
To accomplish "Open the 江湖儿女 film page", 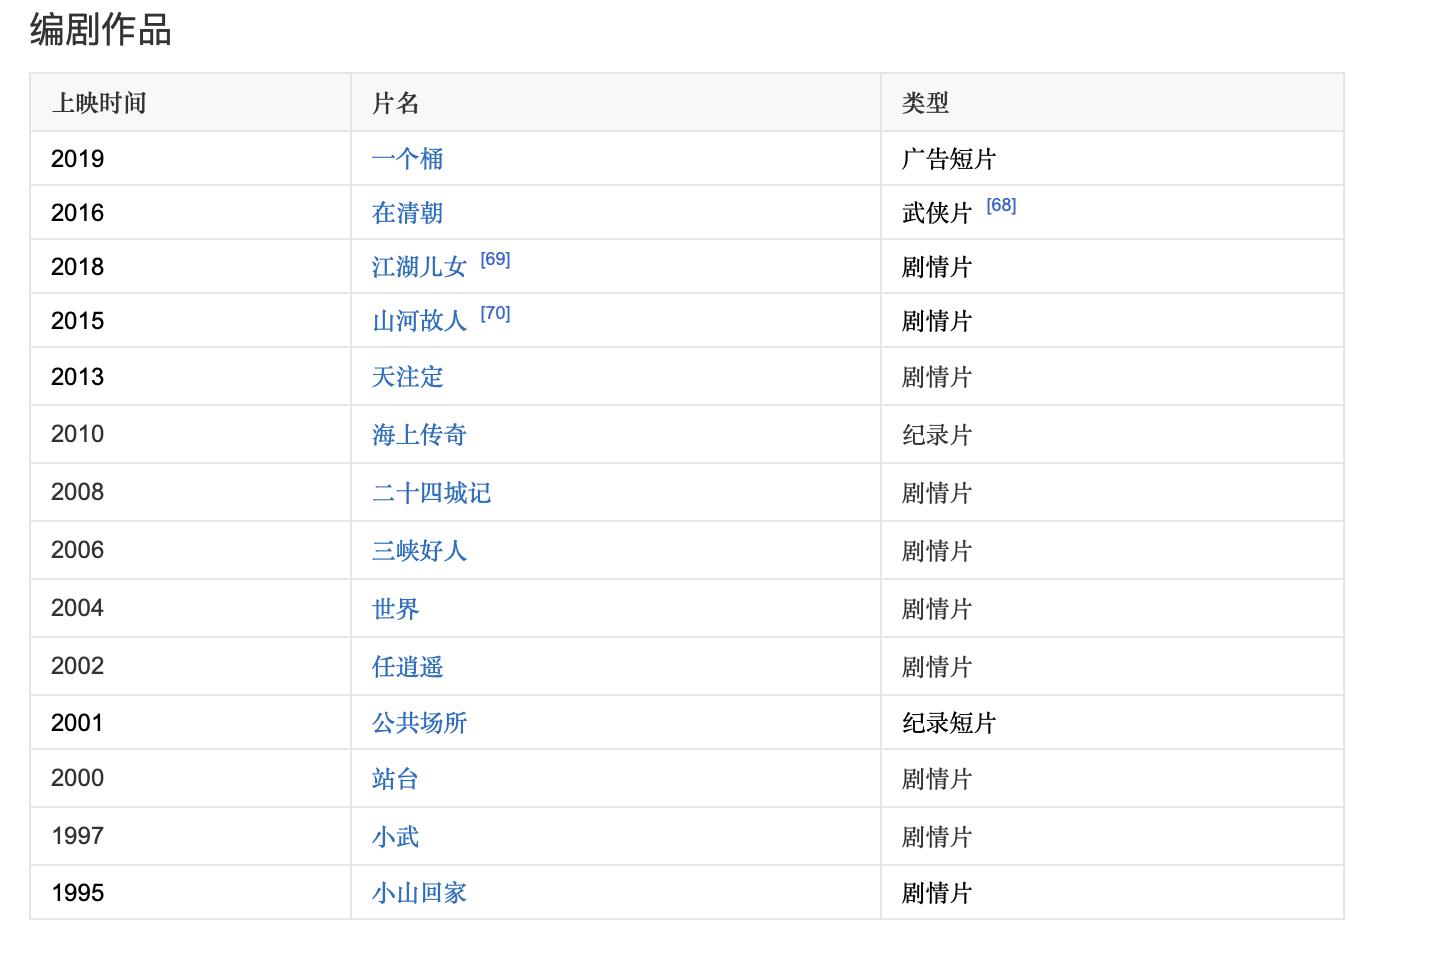I will click(x=419, y=267).
